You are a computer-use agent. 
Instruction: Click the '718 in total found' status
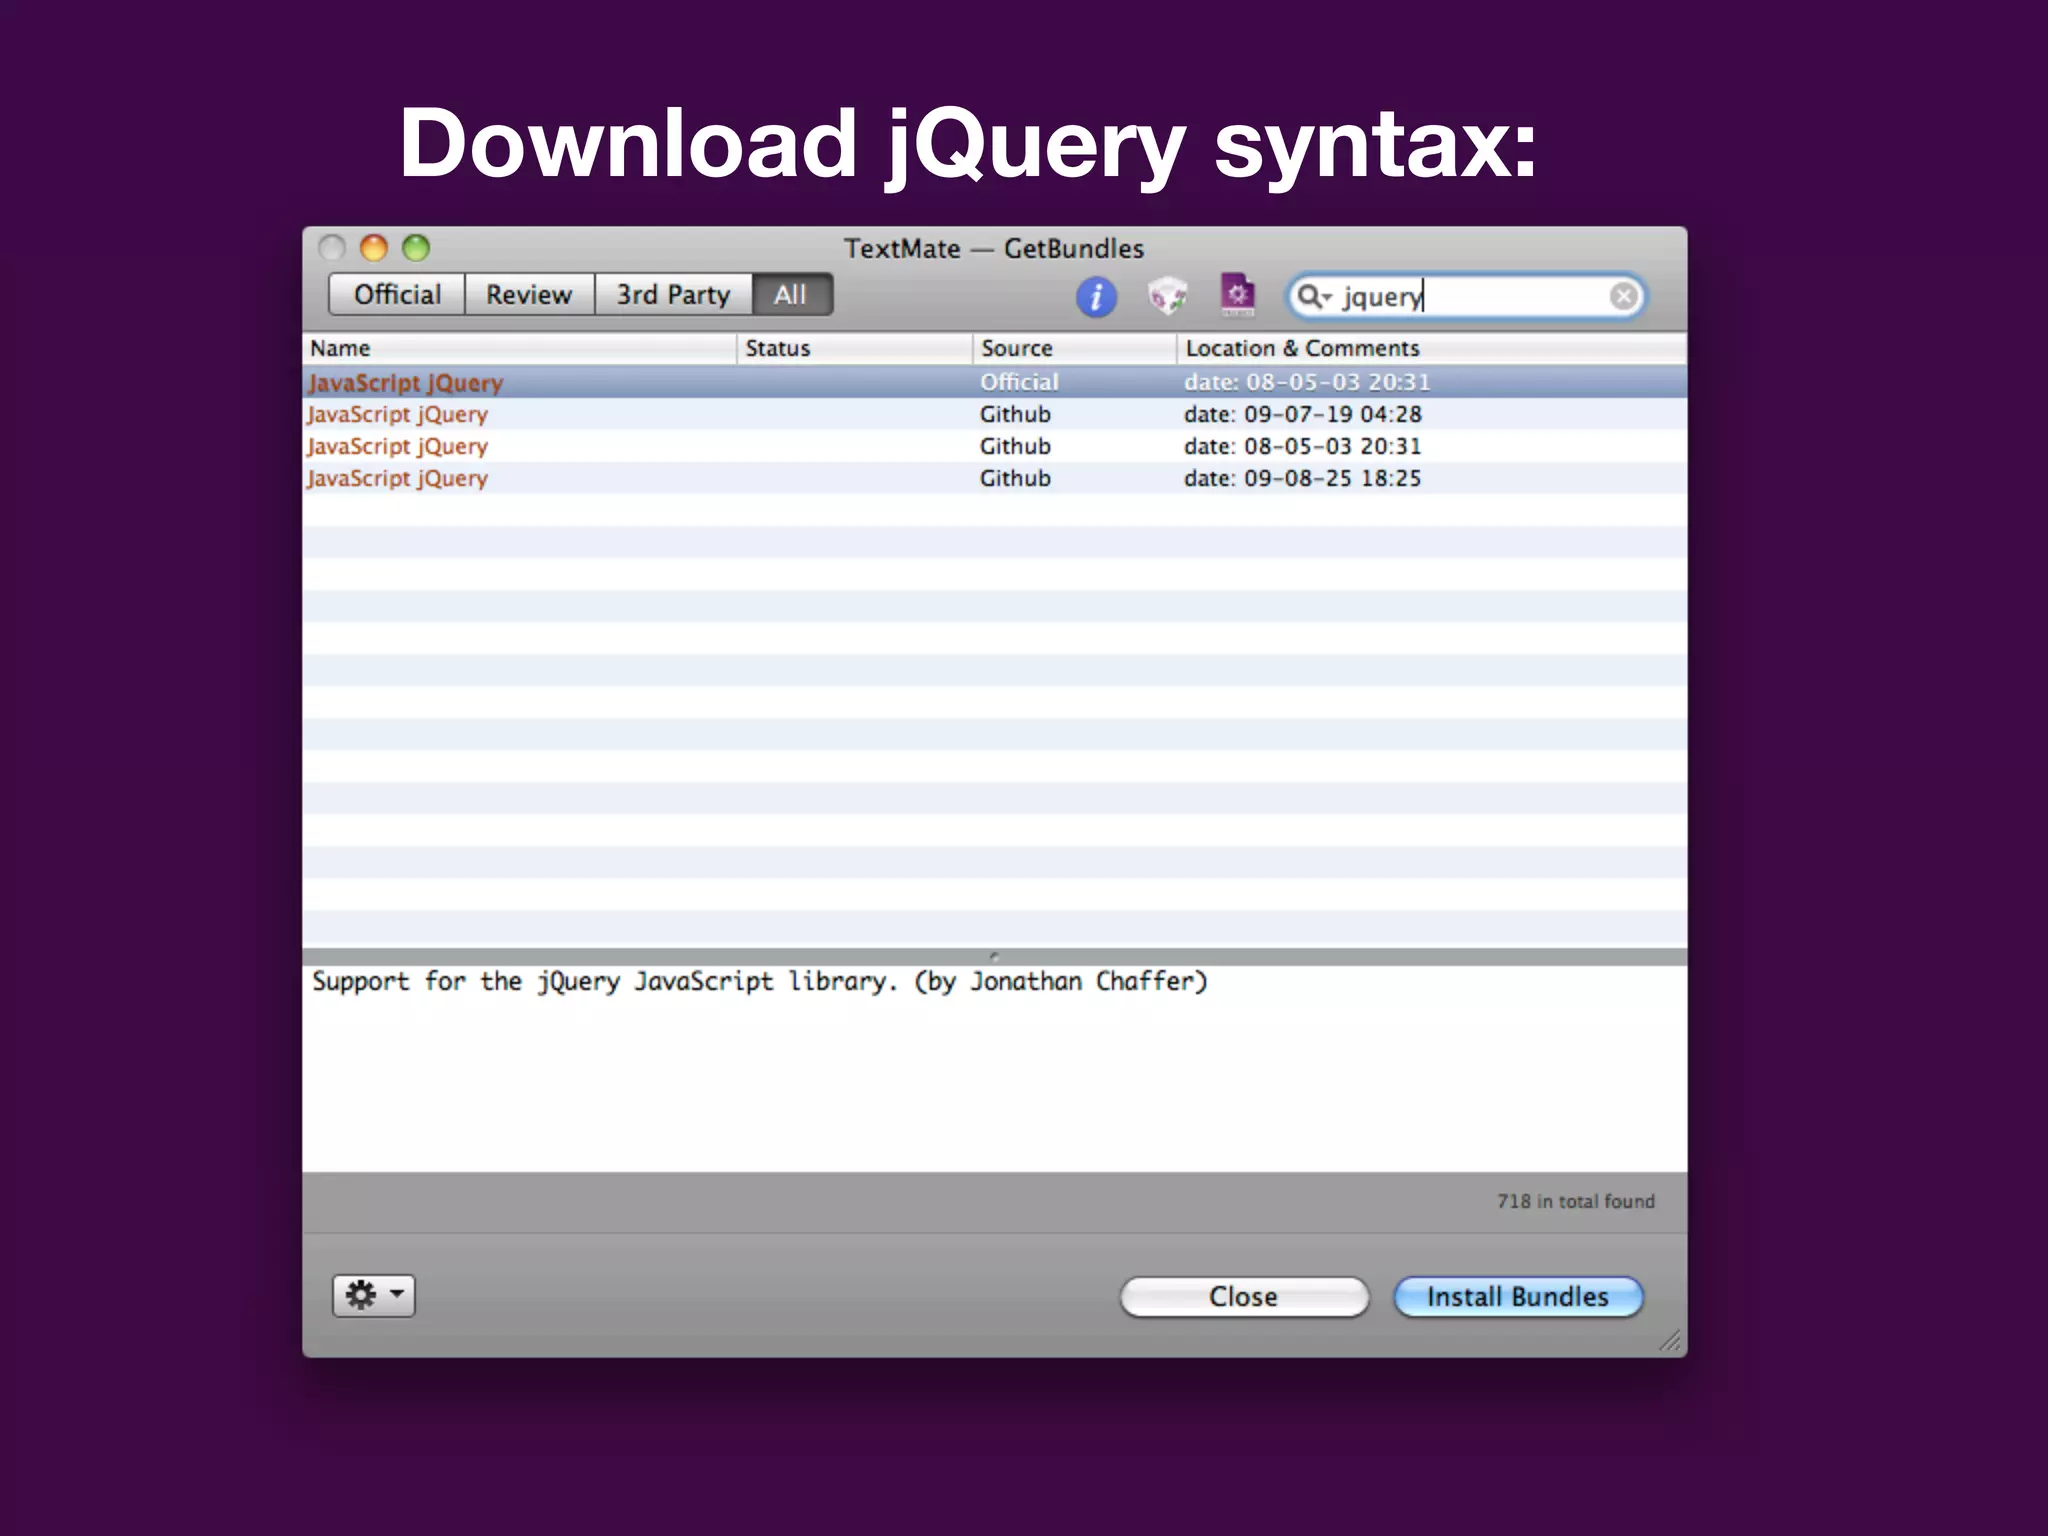[x=1575, y=1201]
